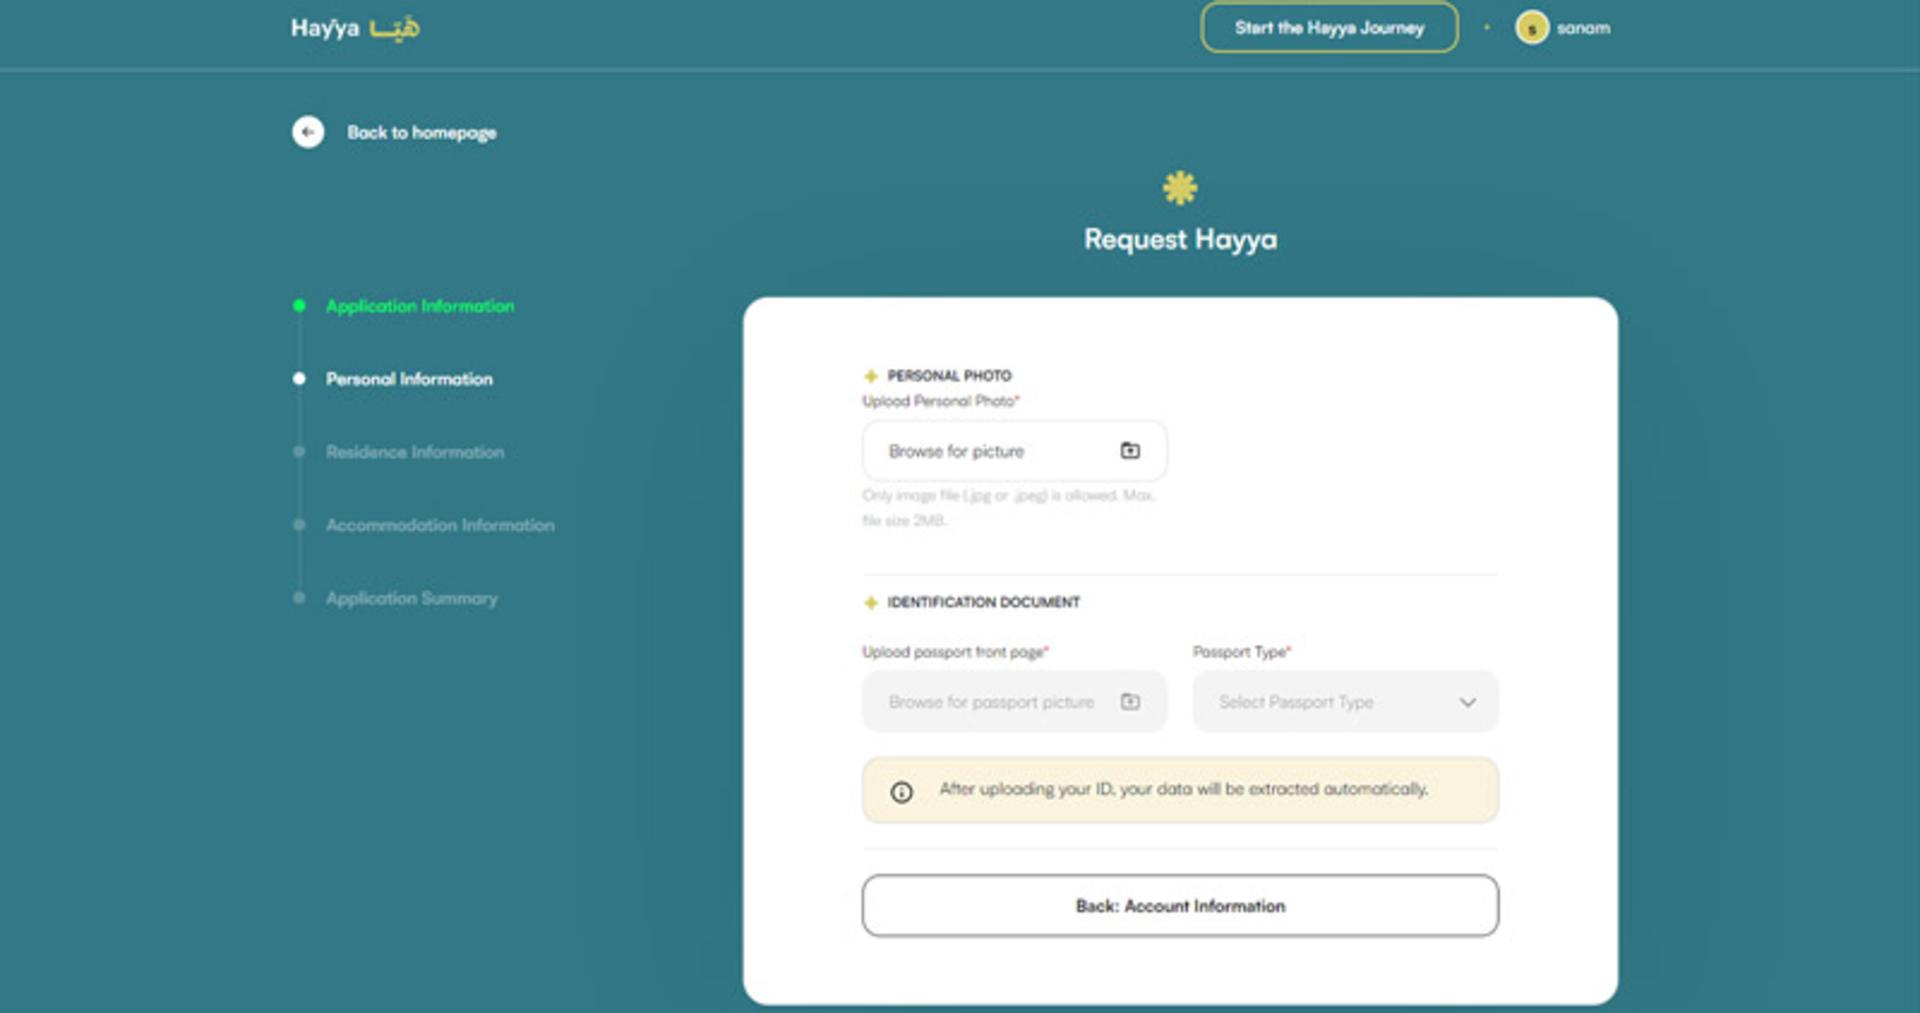
Task: Click Back: Account Information button
Action: pyautogui.click(x=1180, y=906)
